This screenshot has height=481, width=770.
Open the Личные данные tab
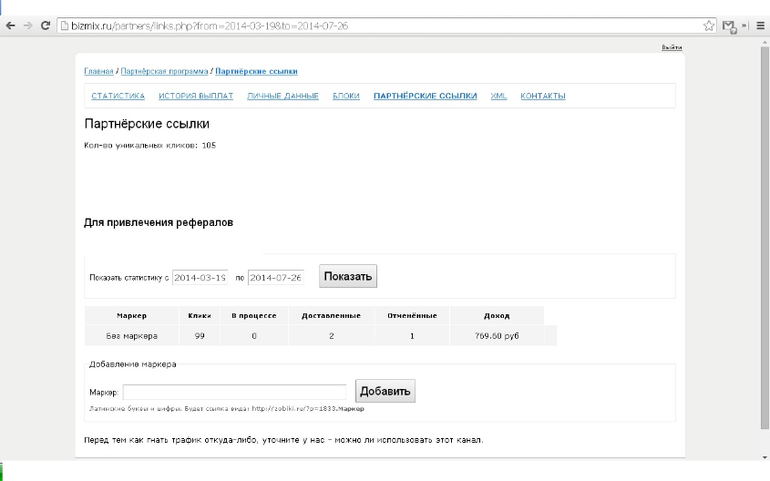click(x=283, y=96)
